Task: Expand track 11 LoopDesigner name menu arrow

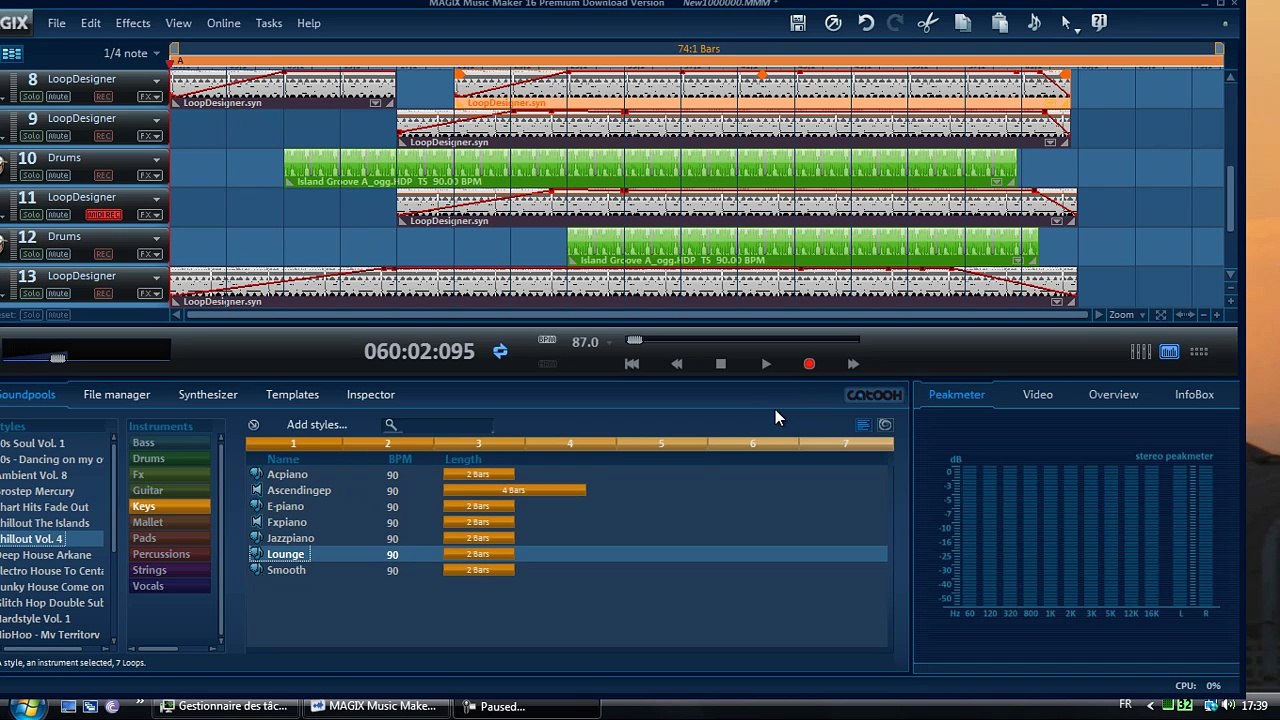Action: point(156,199)
